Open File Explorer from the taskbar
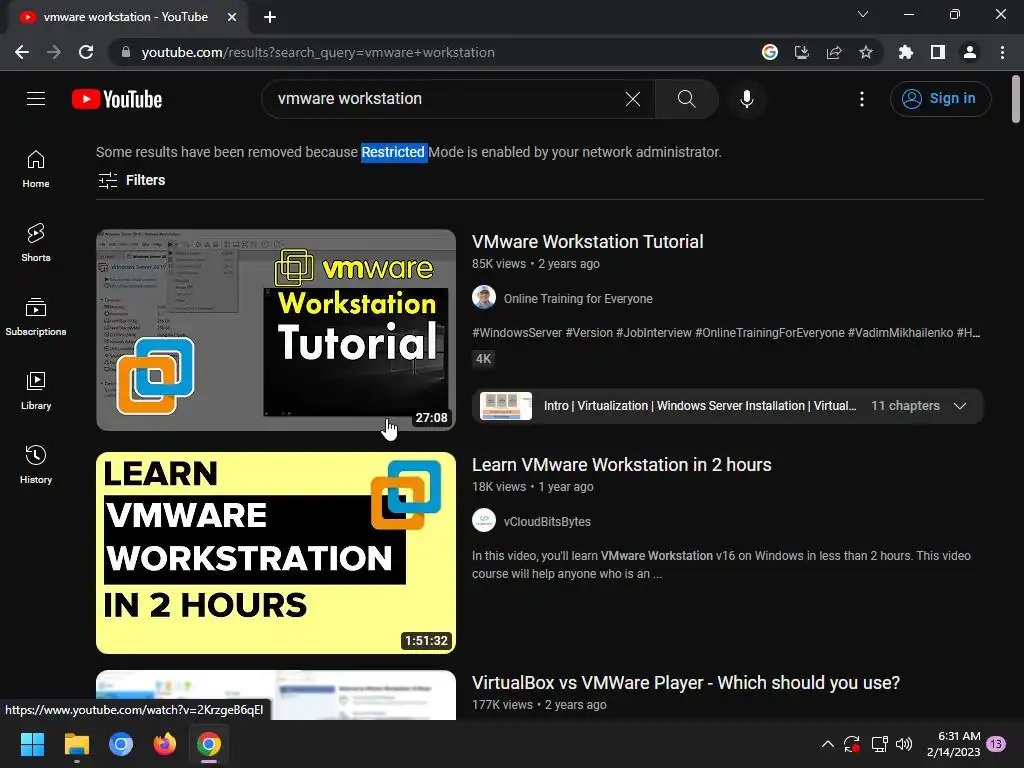Screen dimensions: 1024x768 pos(76,744)
